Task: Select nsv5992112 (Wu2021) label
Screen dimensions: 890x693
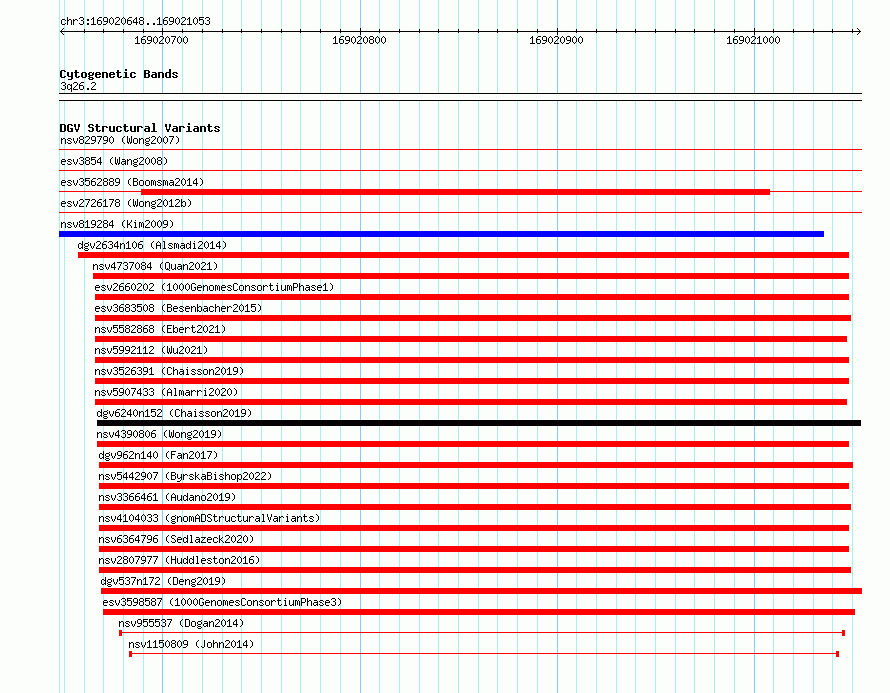Action: click(x=151, y=350)
